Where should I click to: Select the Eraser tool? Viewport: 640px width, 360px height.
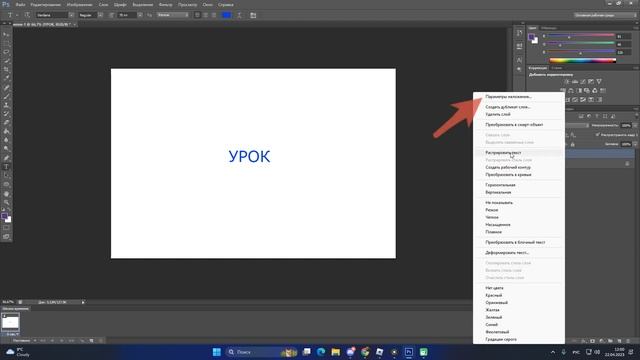[6, 122]
